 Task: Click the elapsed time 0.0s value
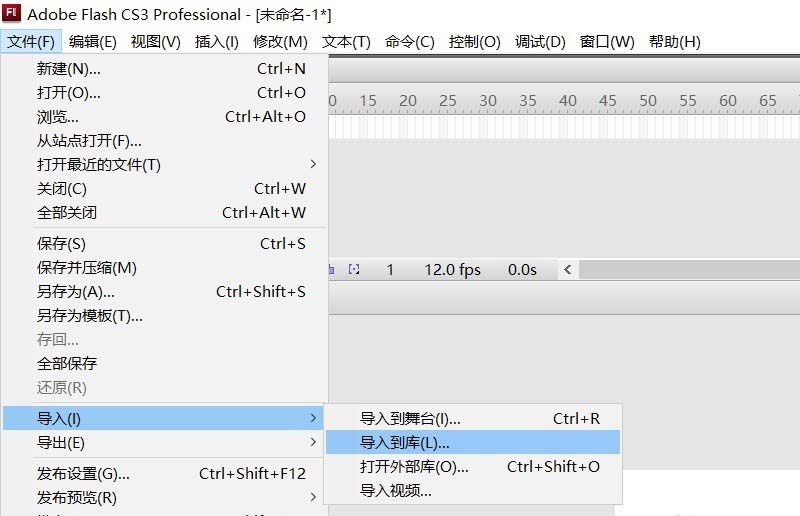coord(522,269)
